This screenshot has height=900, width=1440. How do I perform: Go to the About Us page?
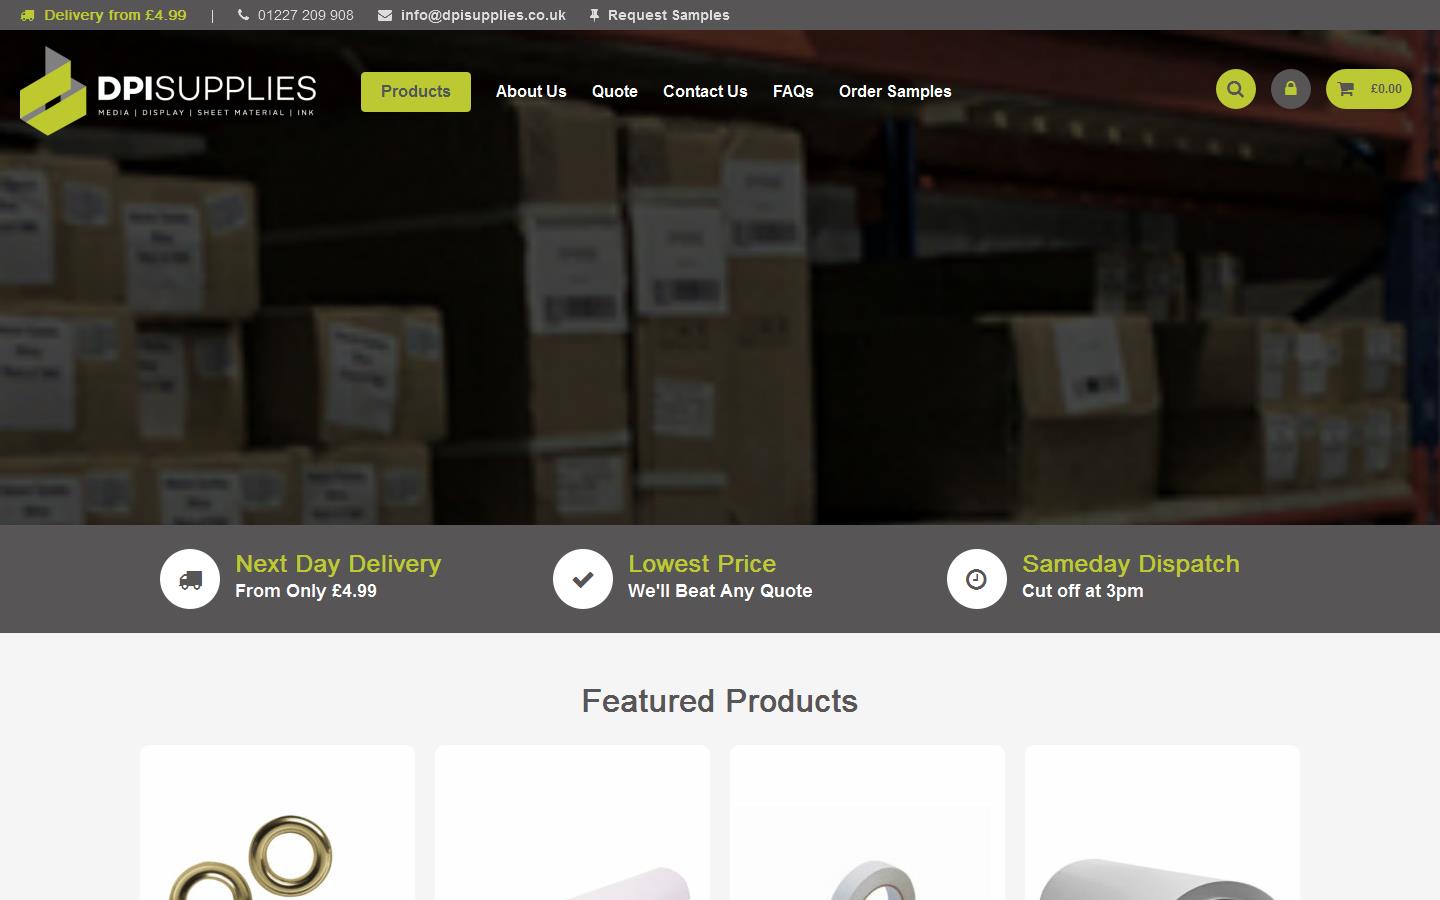(531, 91)
